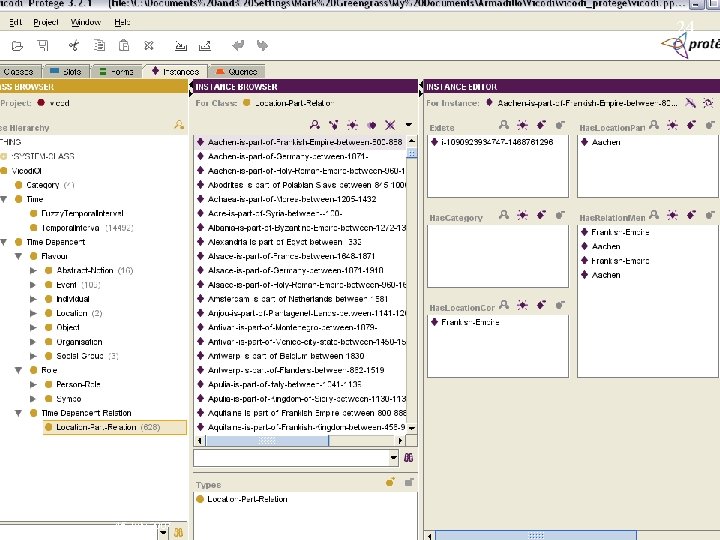Viewport: 720px width, 540px height.
Task: Click create instance icon in Instance Browser toolbar
Action: pos(351,125)
